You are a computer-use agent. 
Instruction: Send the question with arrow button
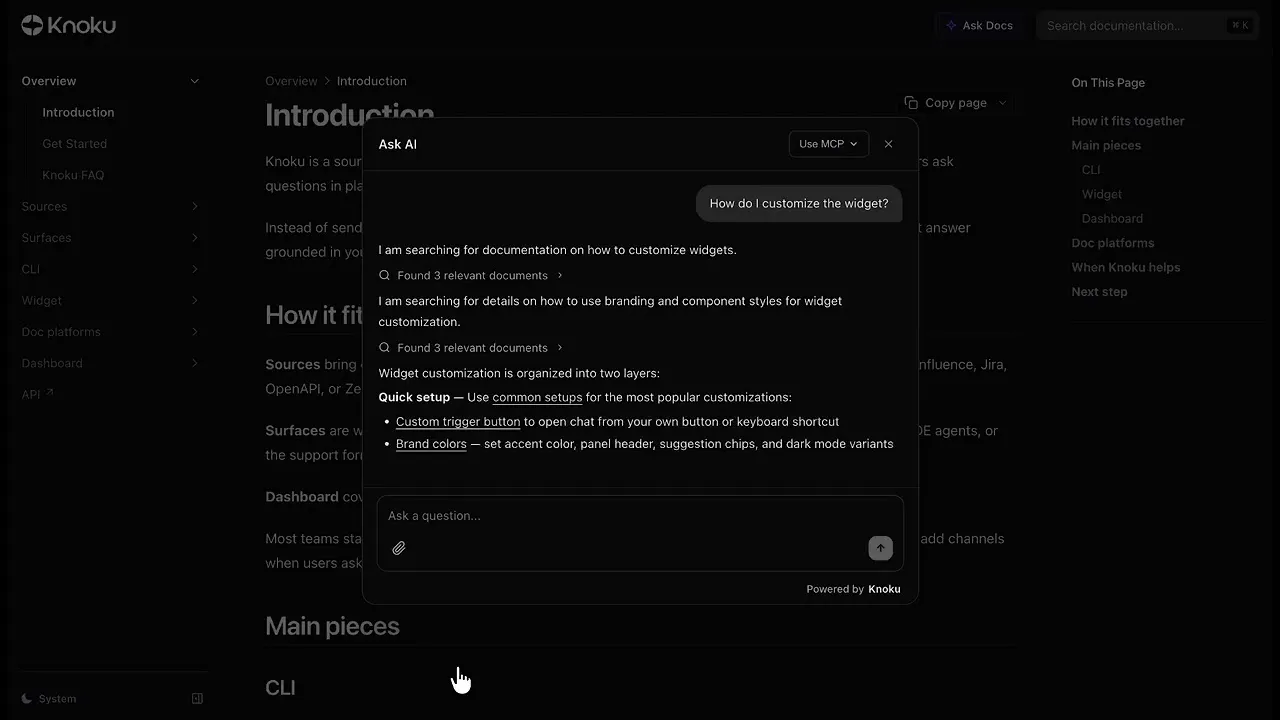click(880, 548)
